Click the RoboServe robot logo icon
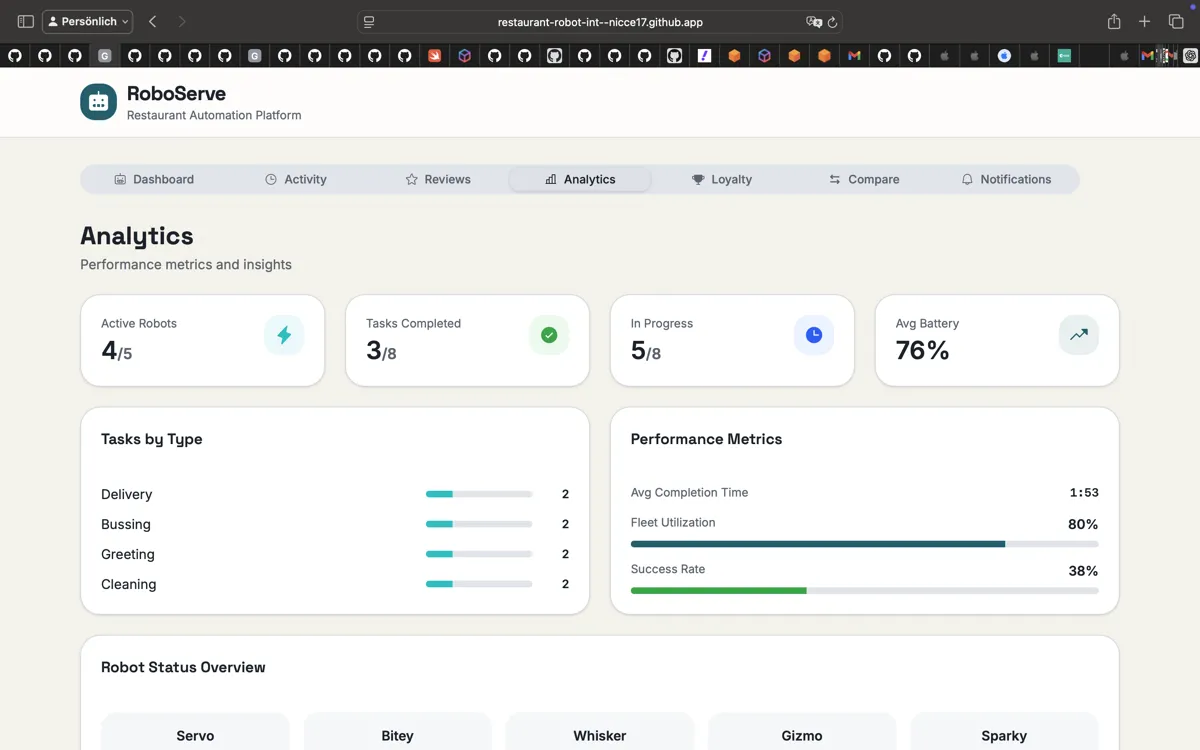 click(98, 102)
